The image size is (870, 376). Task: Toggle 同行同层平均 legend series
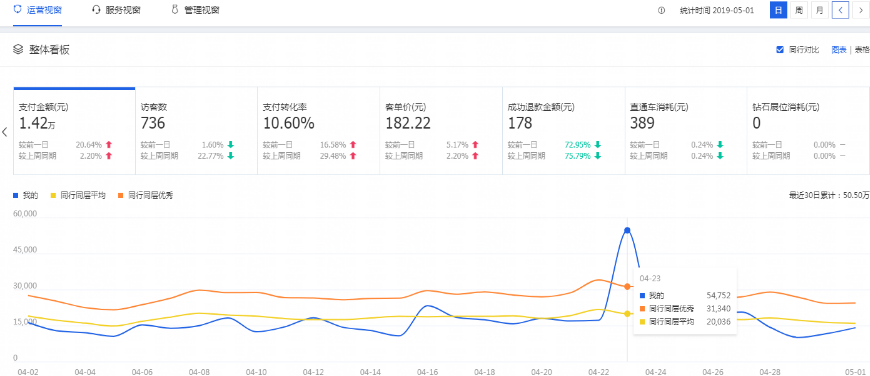78,195
